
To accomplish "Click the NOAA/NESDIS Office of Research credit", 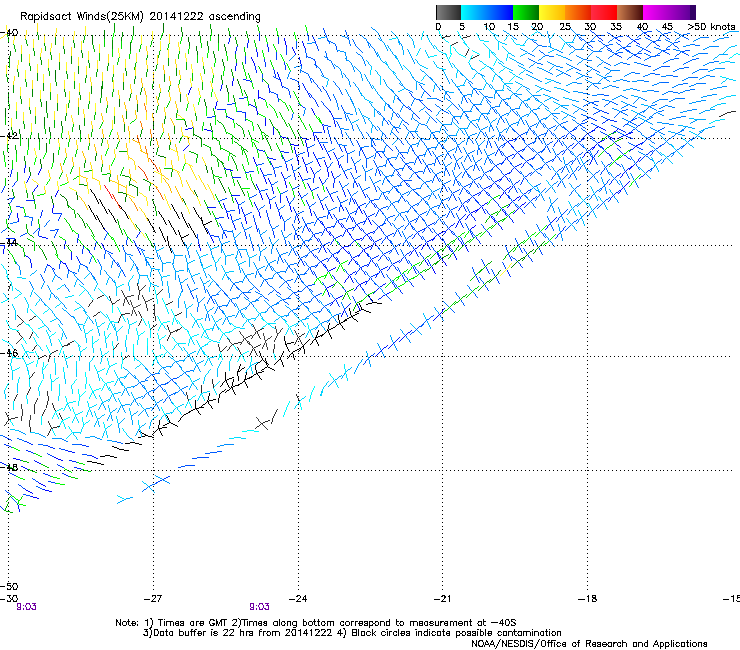I will pyautogui.click(x=589, y=644).
